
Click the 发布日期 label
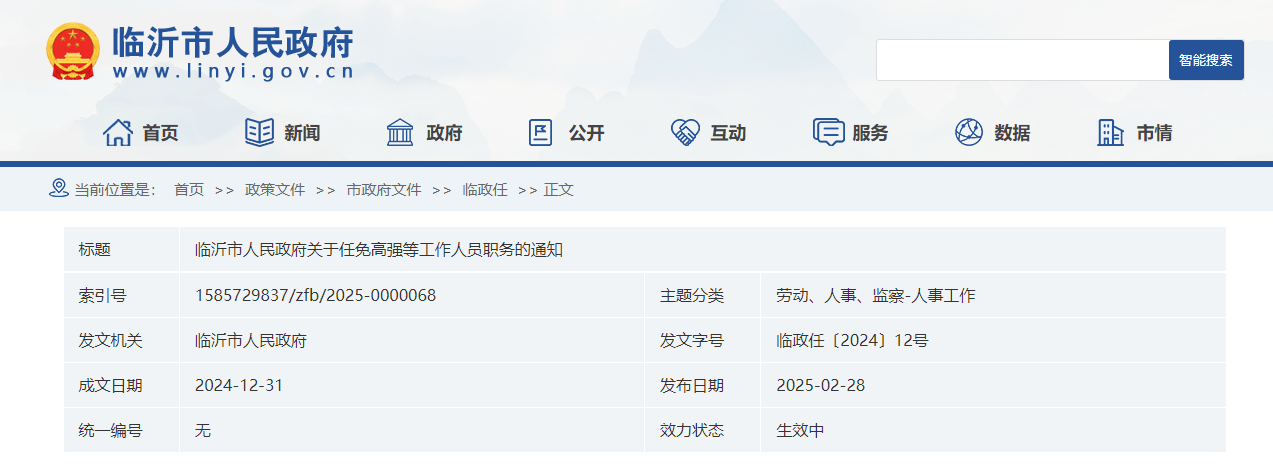click(691, 385)
